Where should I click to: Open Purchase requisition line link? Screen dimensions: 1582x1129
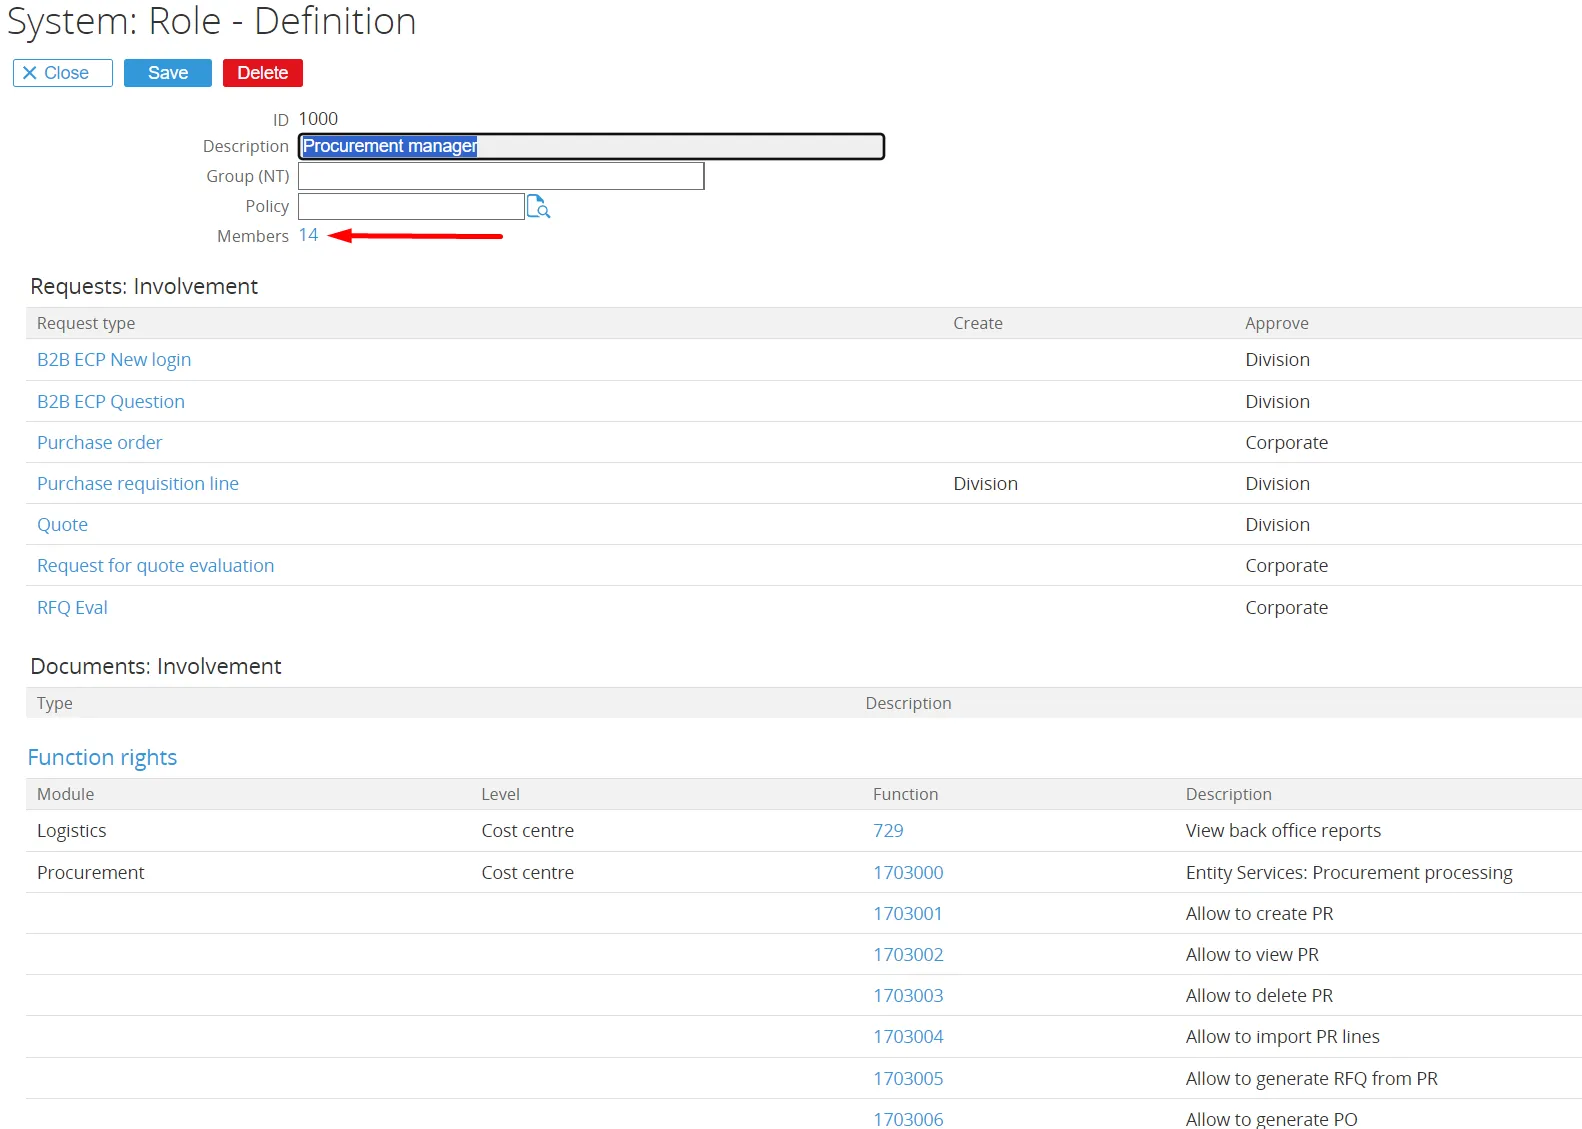point(138,484)
